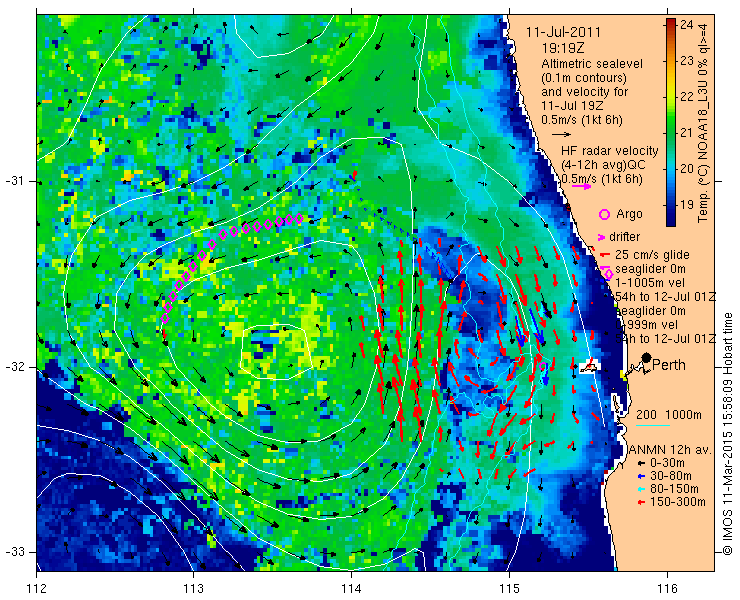Click the magenta drifter arrowhead legend symbol
This screenshot has height=600, width=740.
(x=601, y=237)
